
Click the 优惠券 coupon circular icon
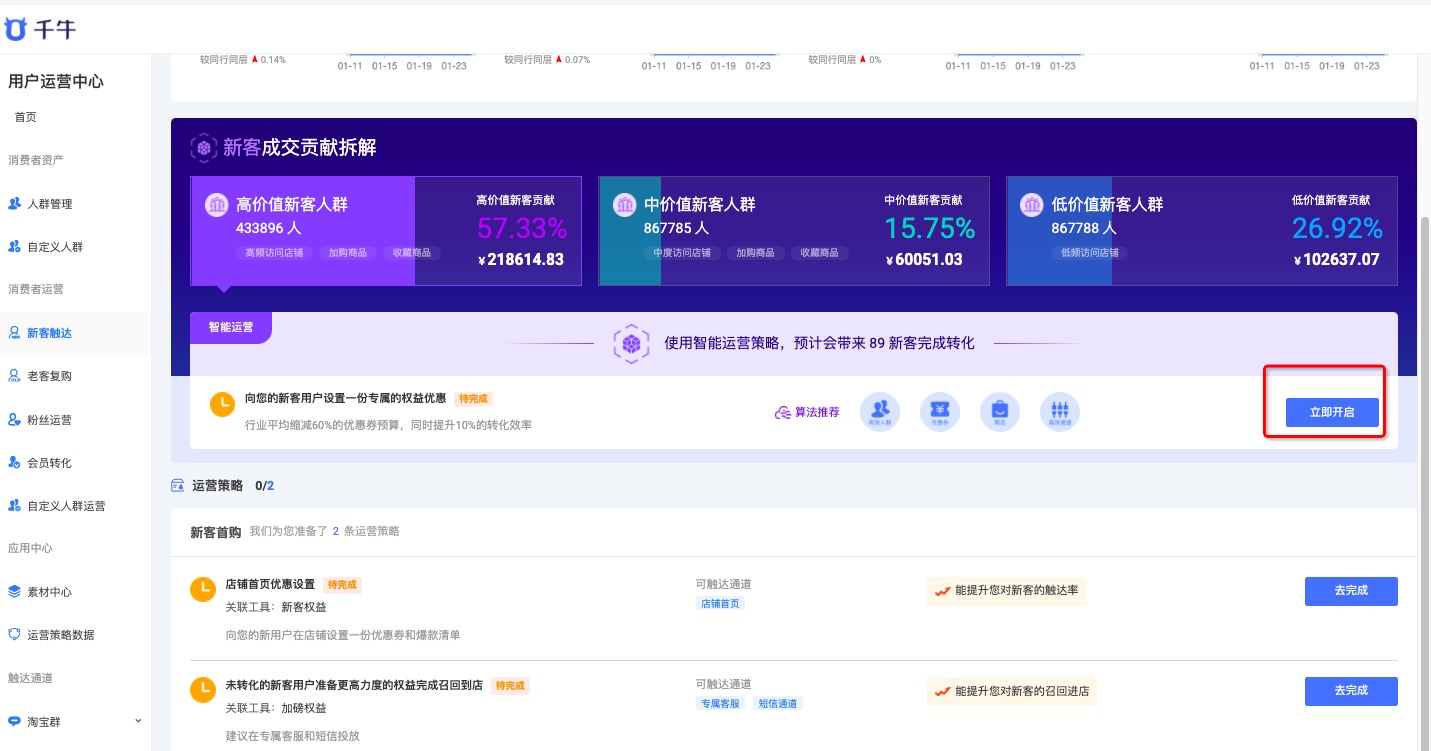coord(940,412)
